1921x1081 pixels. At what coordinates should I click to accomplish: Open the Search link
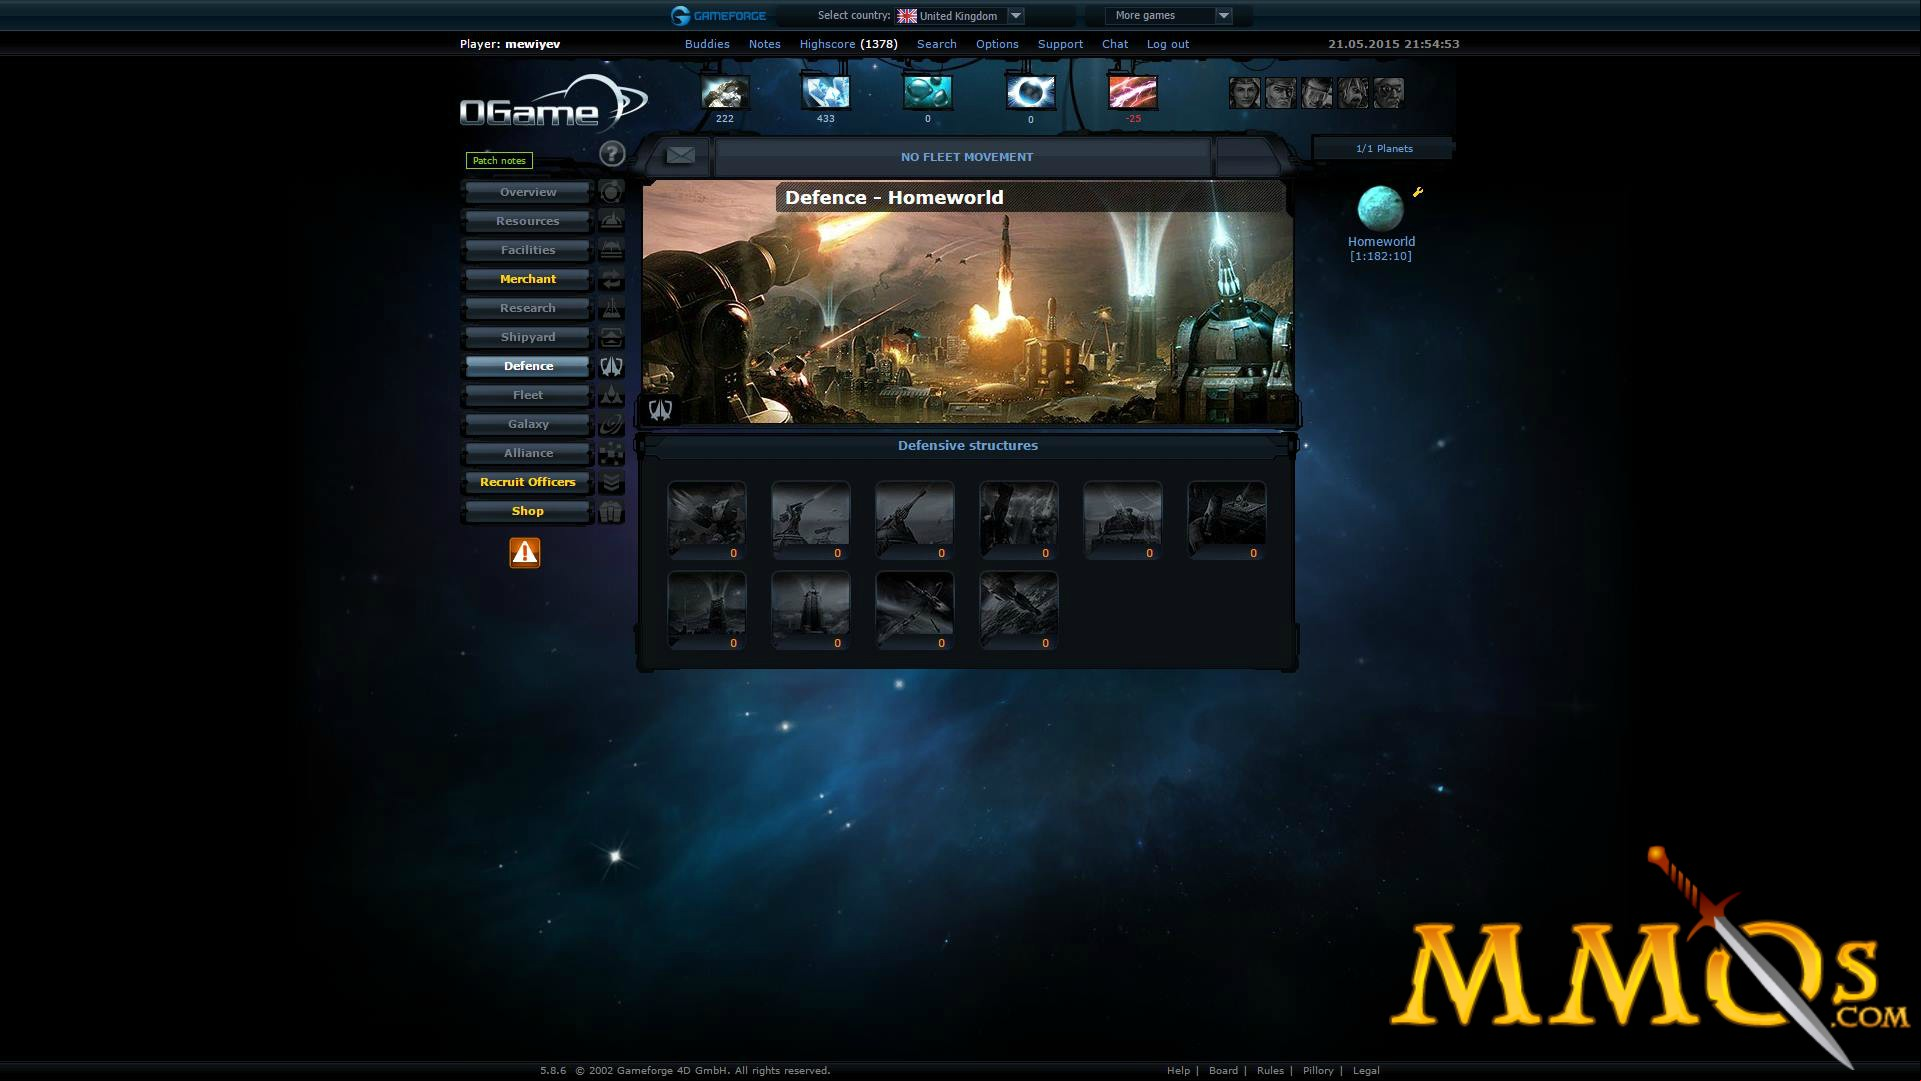coord(937,44)
